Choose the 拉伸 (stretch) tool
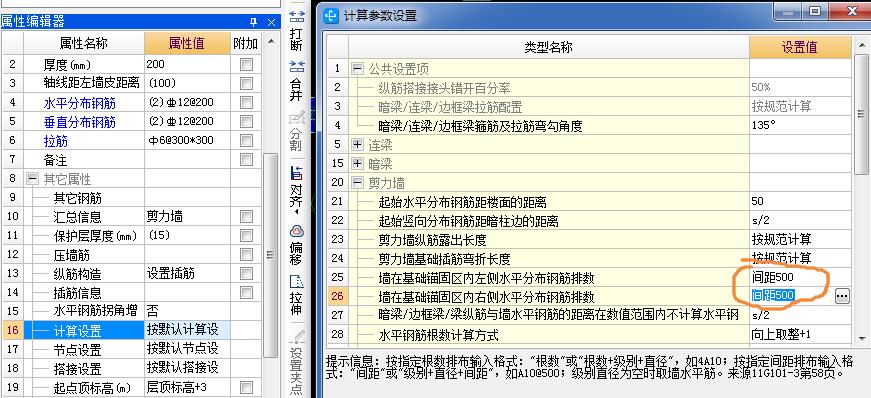The image size is (871, 398). coord(297,295)
